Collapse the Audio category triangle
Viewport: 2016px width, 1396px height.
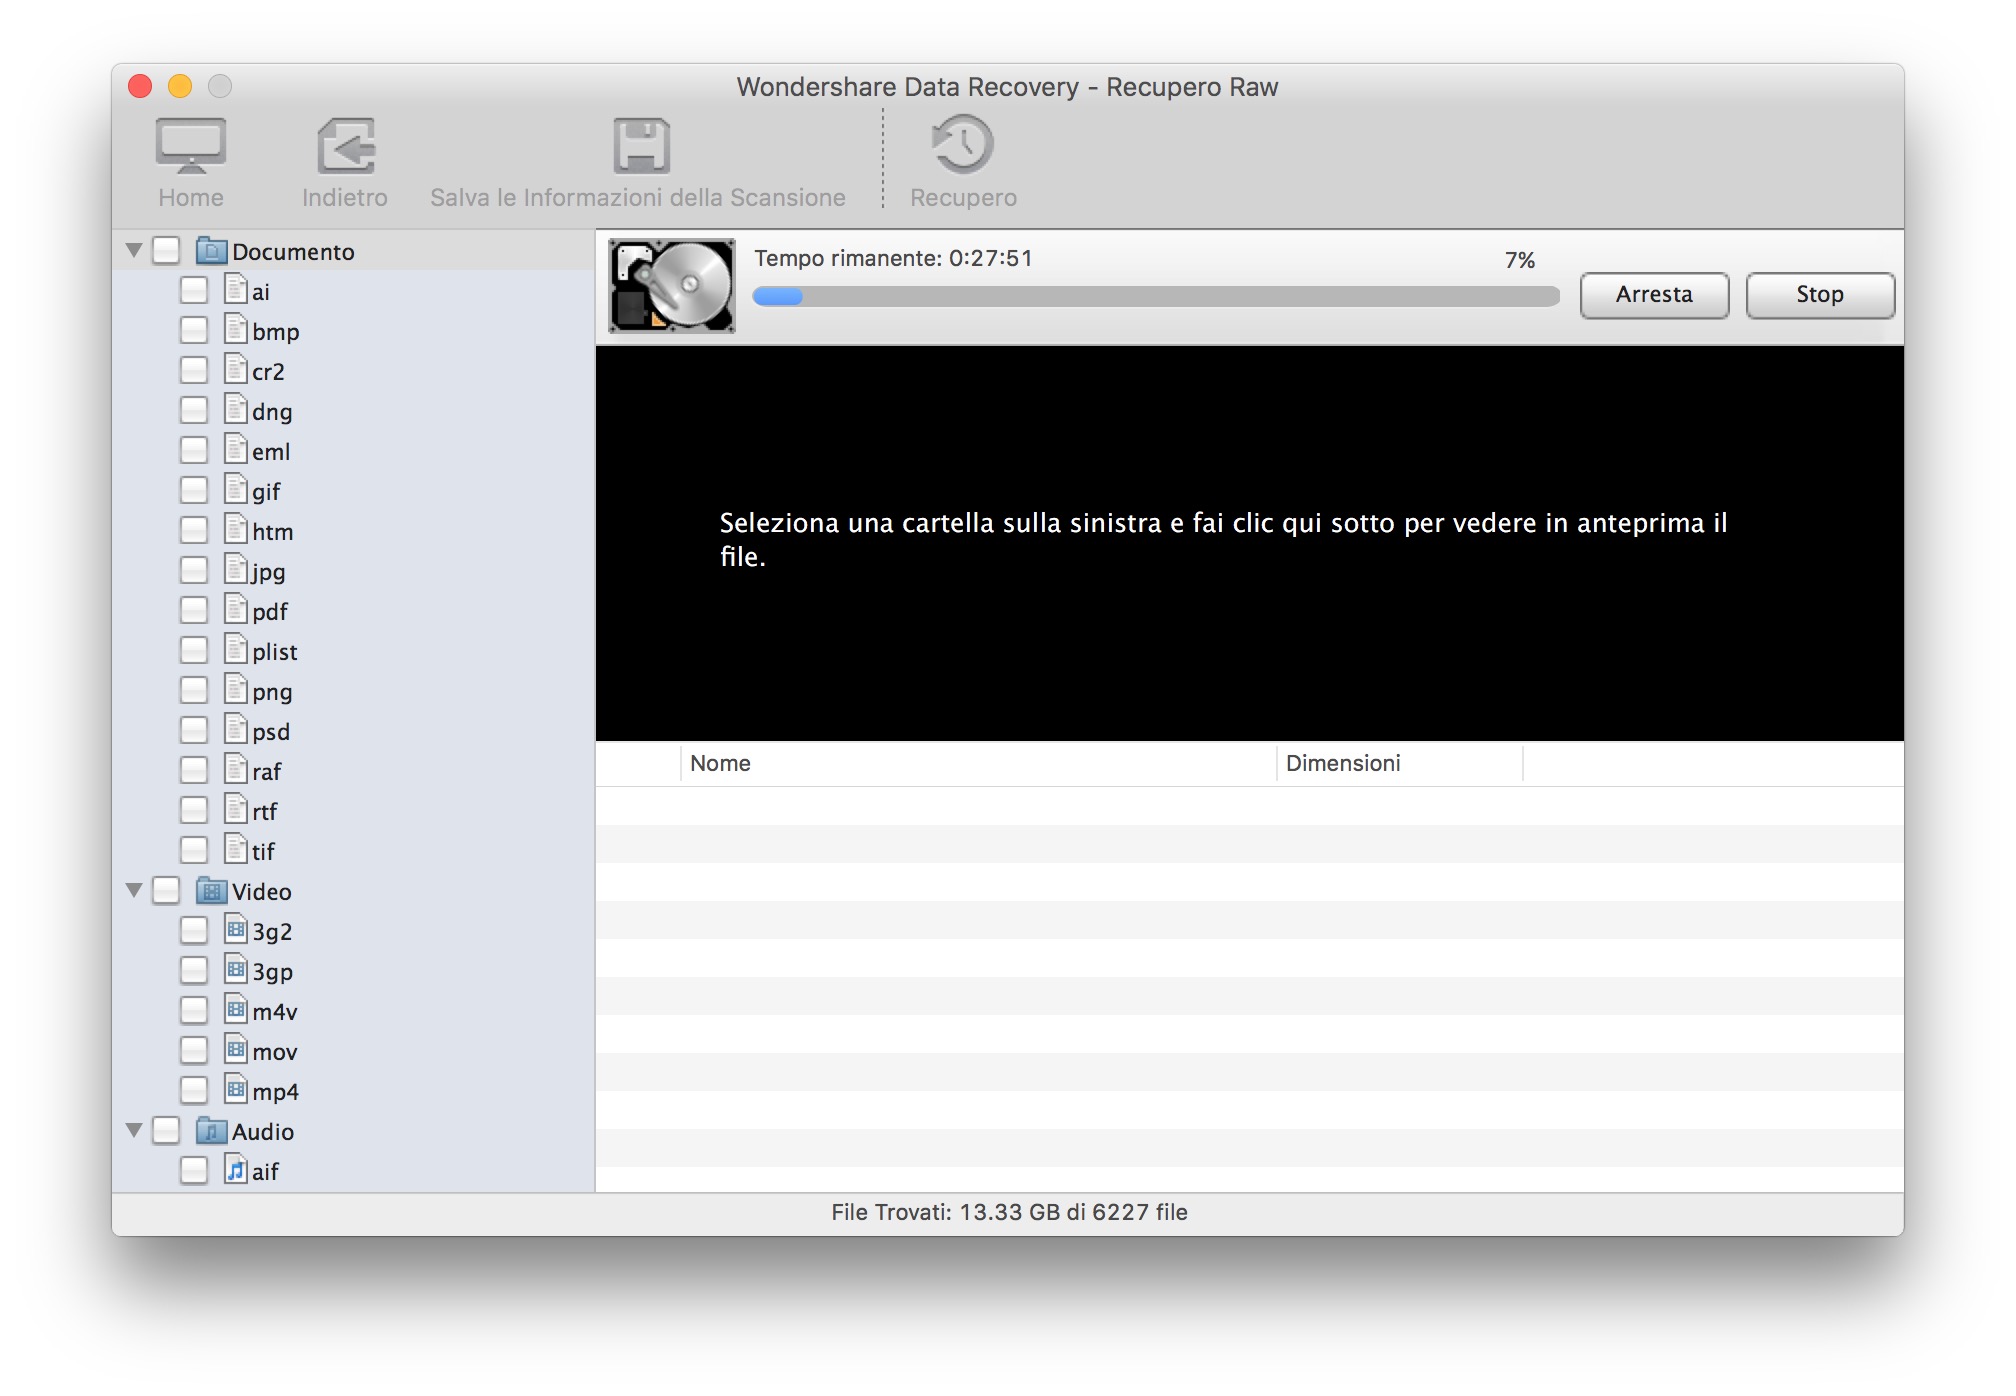click(134, 1130)
